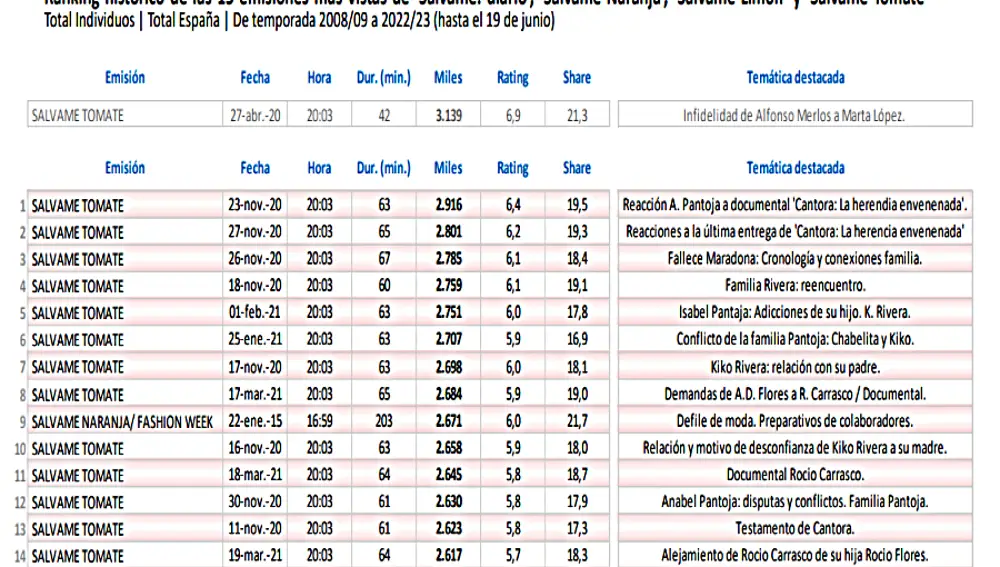This screenshot has height=567, width=1000.
Task: Click the 'Rating' header above the 6,9 value
Action: point(513,78)
